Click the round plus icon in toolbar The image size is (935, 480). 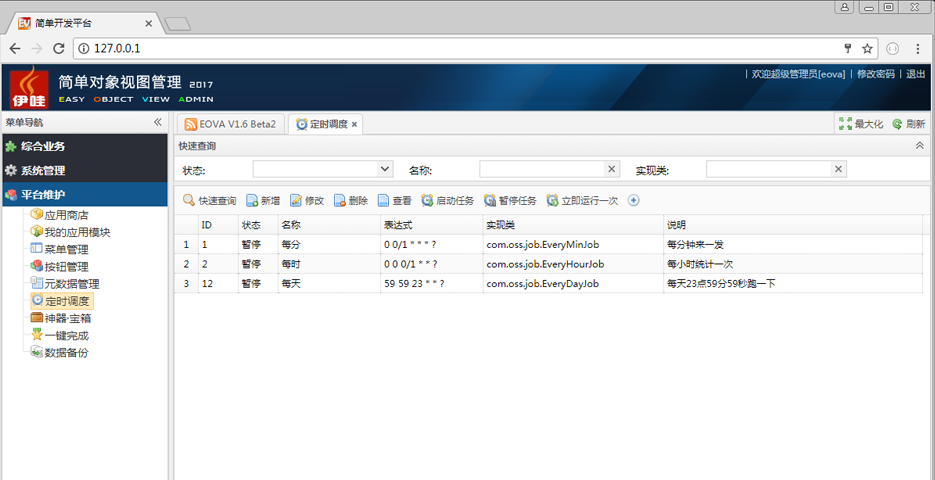(x=633, y=201)
